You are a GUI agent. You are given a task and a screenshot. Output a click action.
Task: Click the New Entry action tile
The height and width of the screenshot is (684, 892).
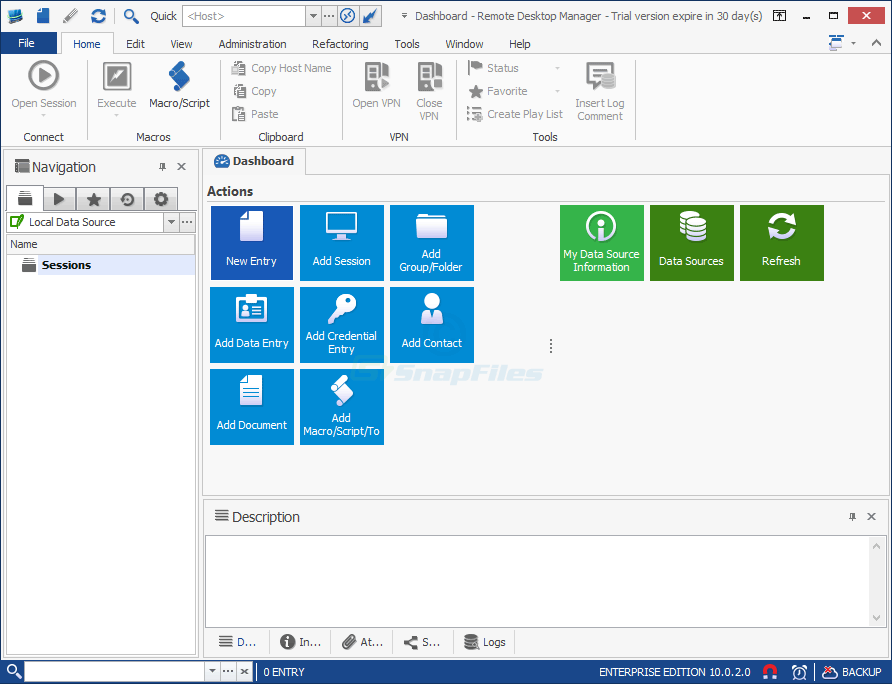[x=251, y=243]
